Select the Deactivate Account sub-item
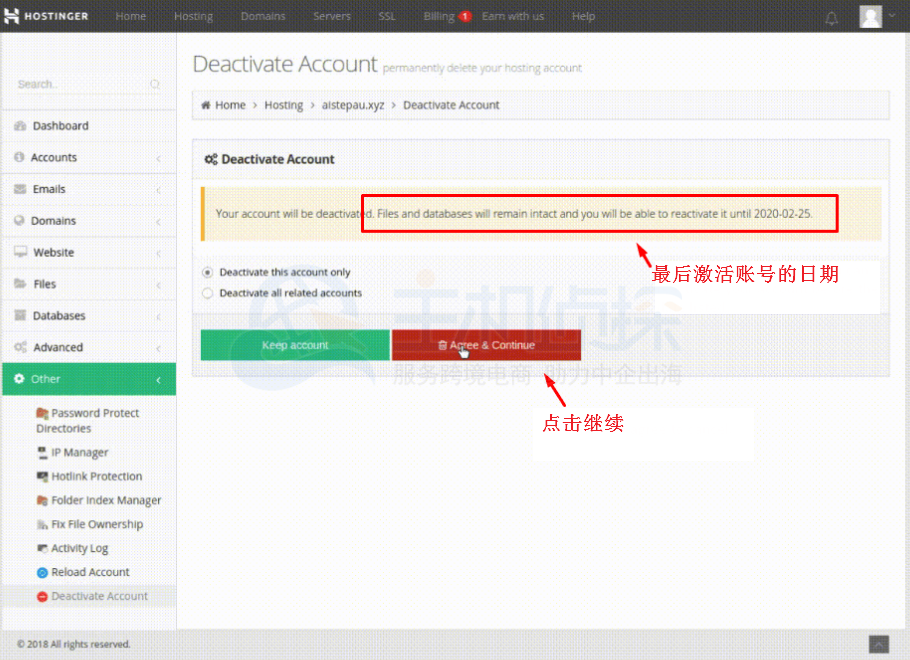Screen dimensions: 910x660 pos(97,595)
